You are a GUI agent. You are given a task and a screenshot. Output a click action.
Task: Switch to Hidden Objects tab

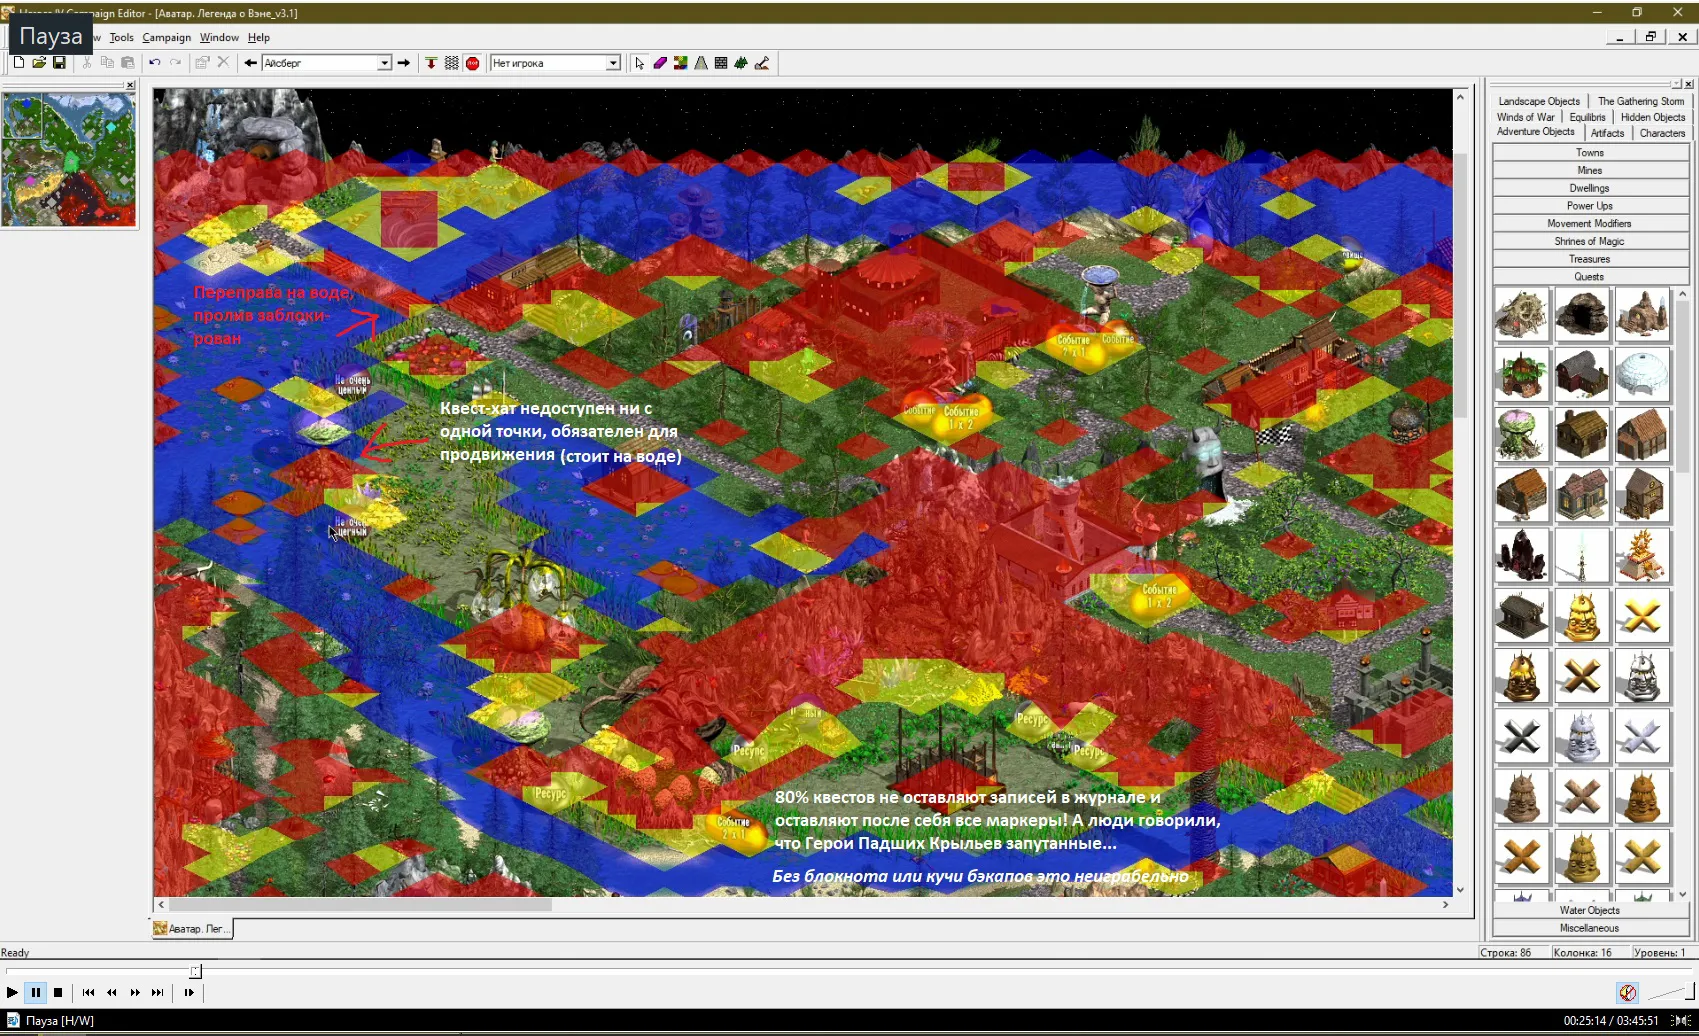(1653, 117)
